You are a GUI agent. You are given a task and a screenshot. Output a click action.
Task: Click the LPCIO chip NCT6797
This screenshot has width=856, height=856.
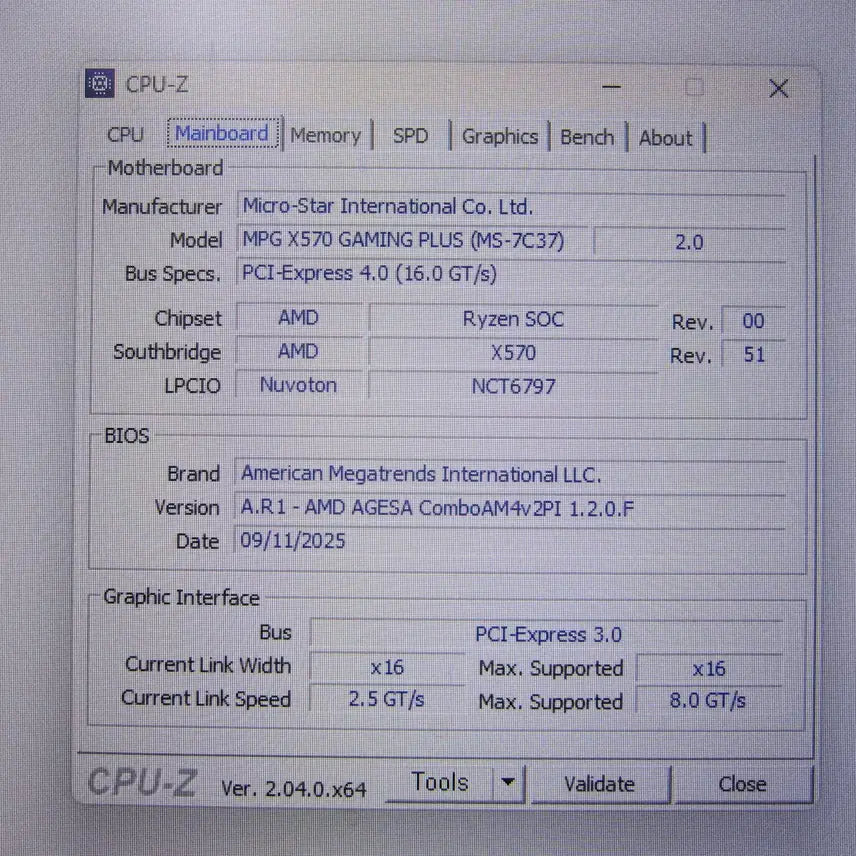pos(513,387)
